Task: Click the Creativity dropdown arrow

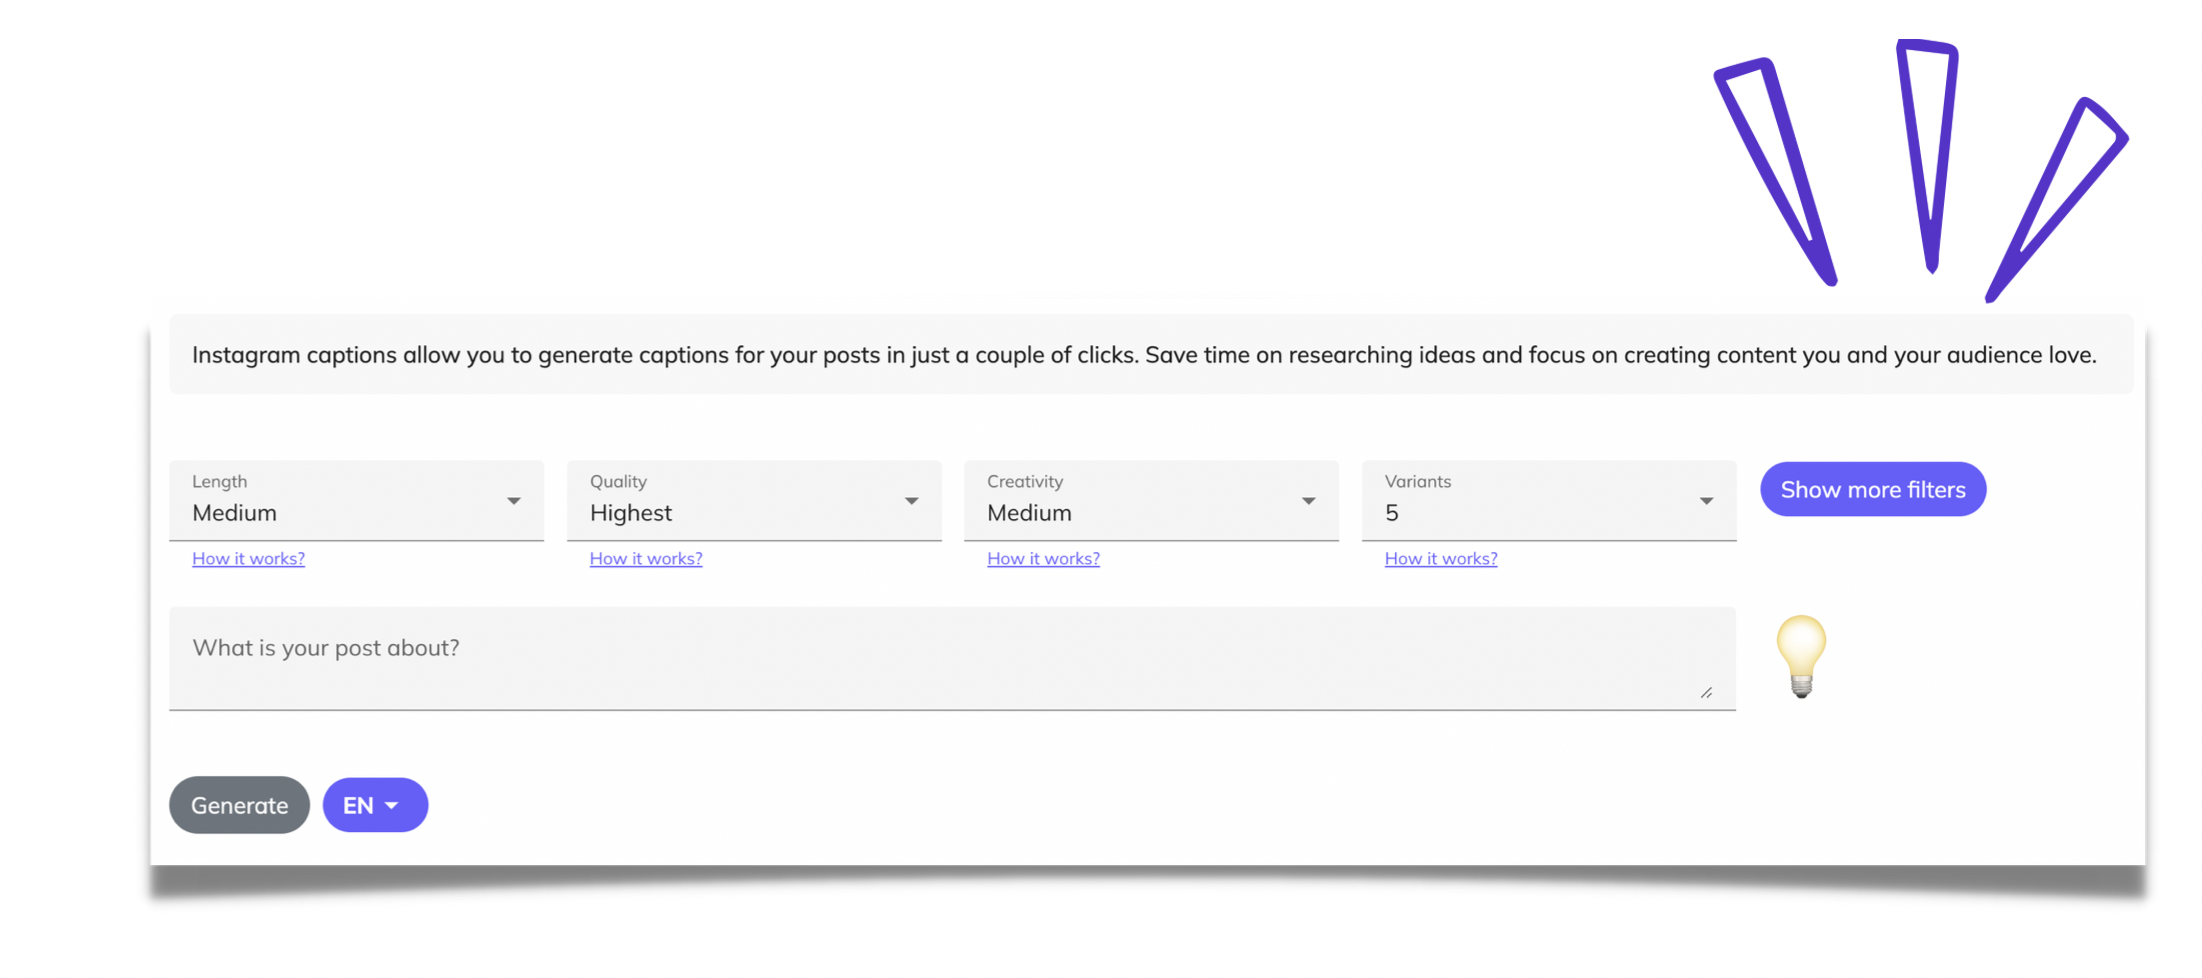Action: point(1308,501)
